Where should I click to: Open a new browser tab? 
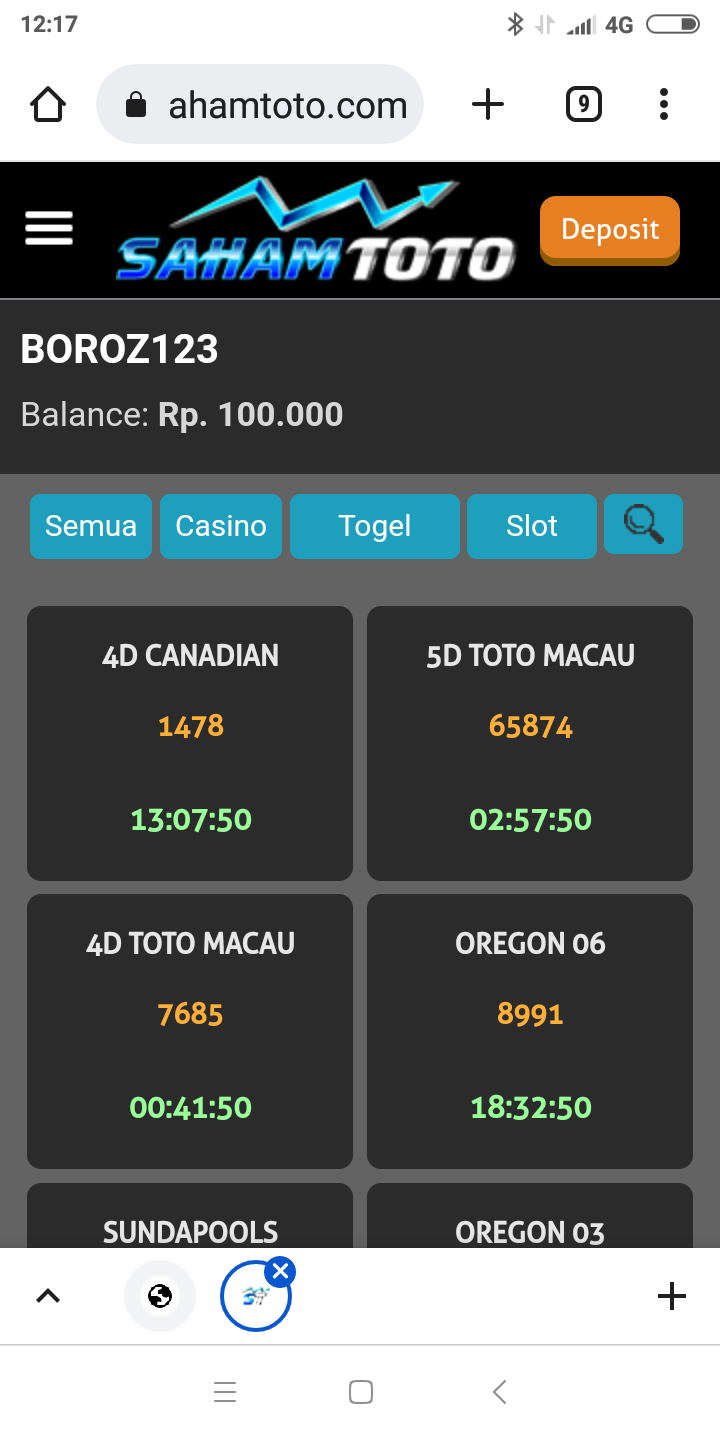click(x=488, y=105)
